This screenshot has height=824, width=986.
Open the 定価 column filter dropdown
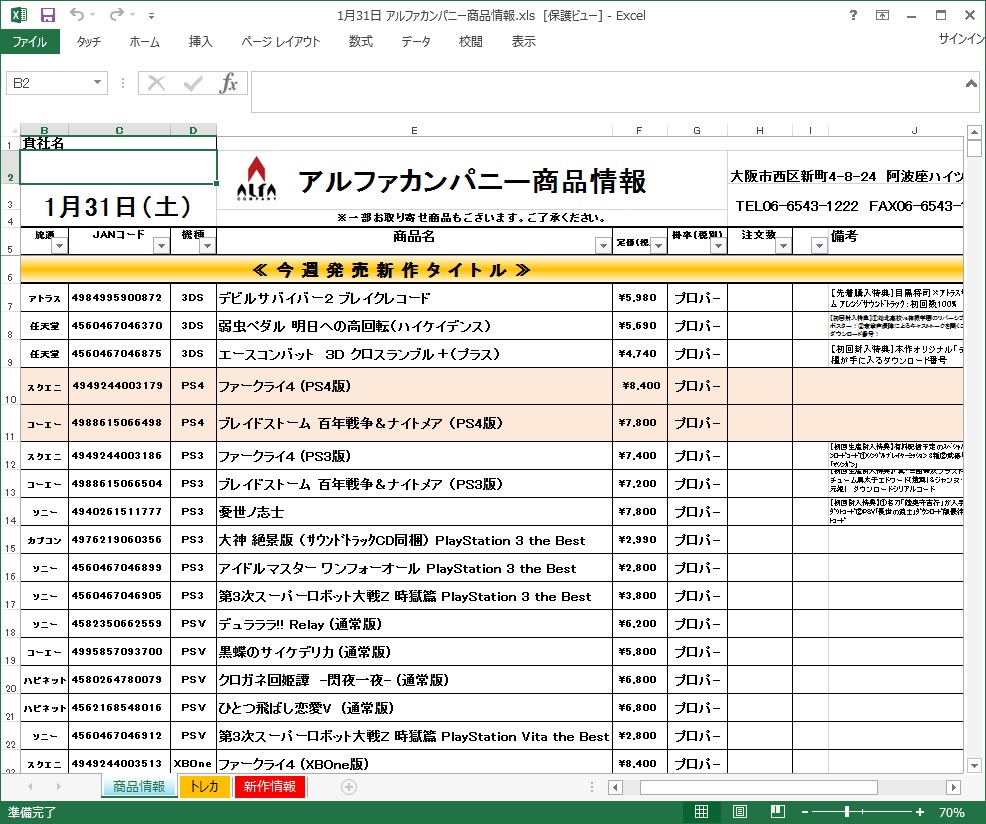pos(658,245)
